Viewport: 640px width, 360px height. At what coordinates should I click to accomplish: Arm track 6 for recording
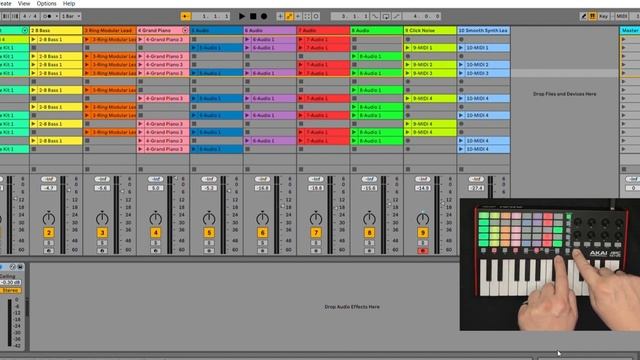[x=262, y=251]
